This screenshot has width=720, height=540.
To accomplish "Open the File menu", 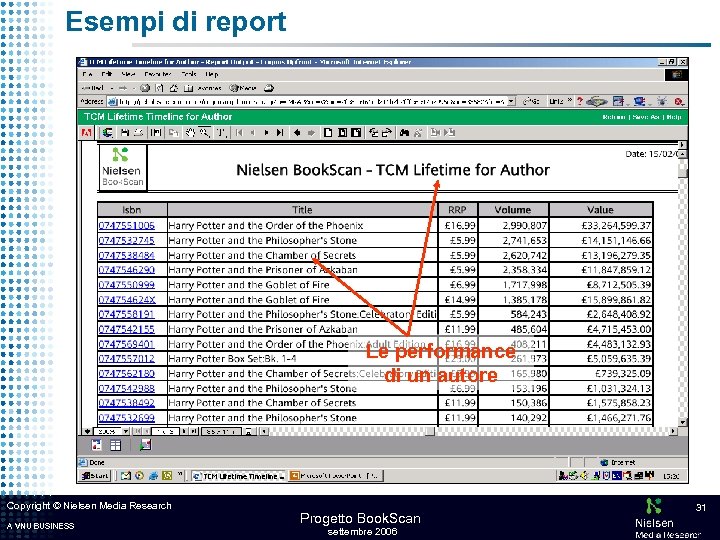I will coord(87,74).
